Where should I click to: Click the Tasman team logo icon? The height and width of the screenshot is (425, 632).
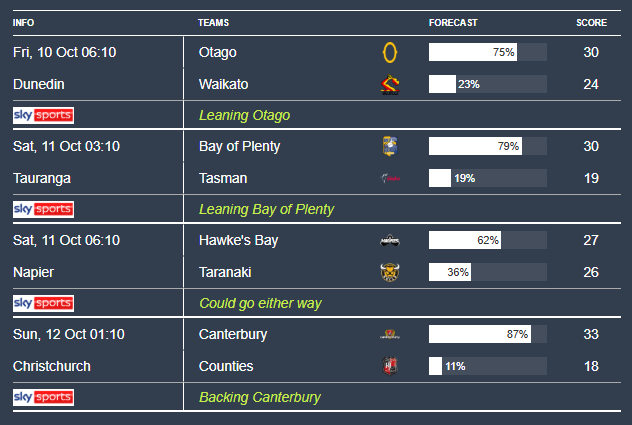point(390,179)
